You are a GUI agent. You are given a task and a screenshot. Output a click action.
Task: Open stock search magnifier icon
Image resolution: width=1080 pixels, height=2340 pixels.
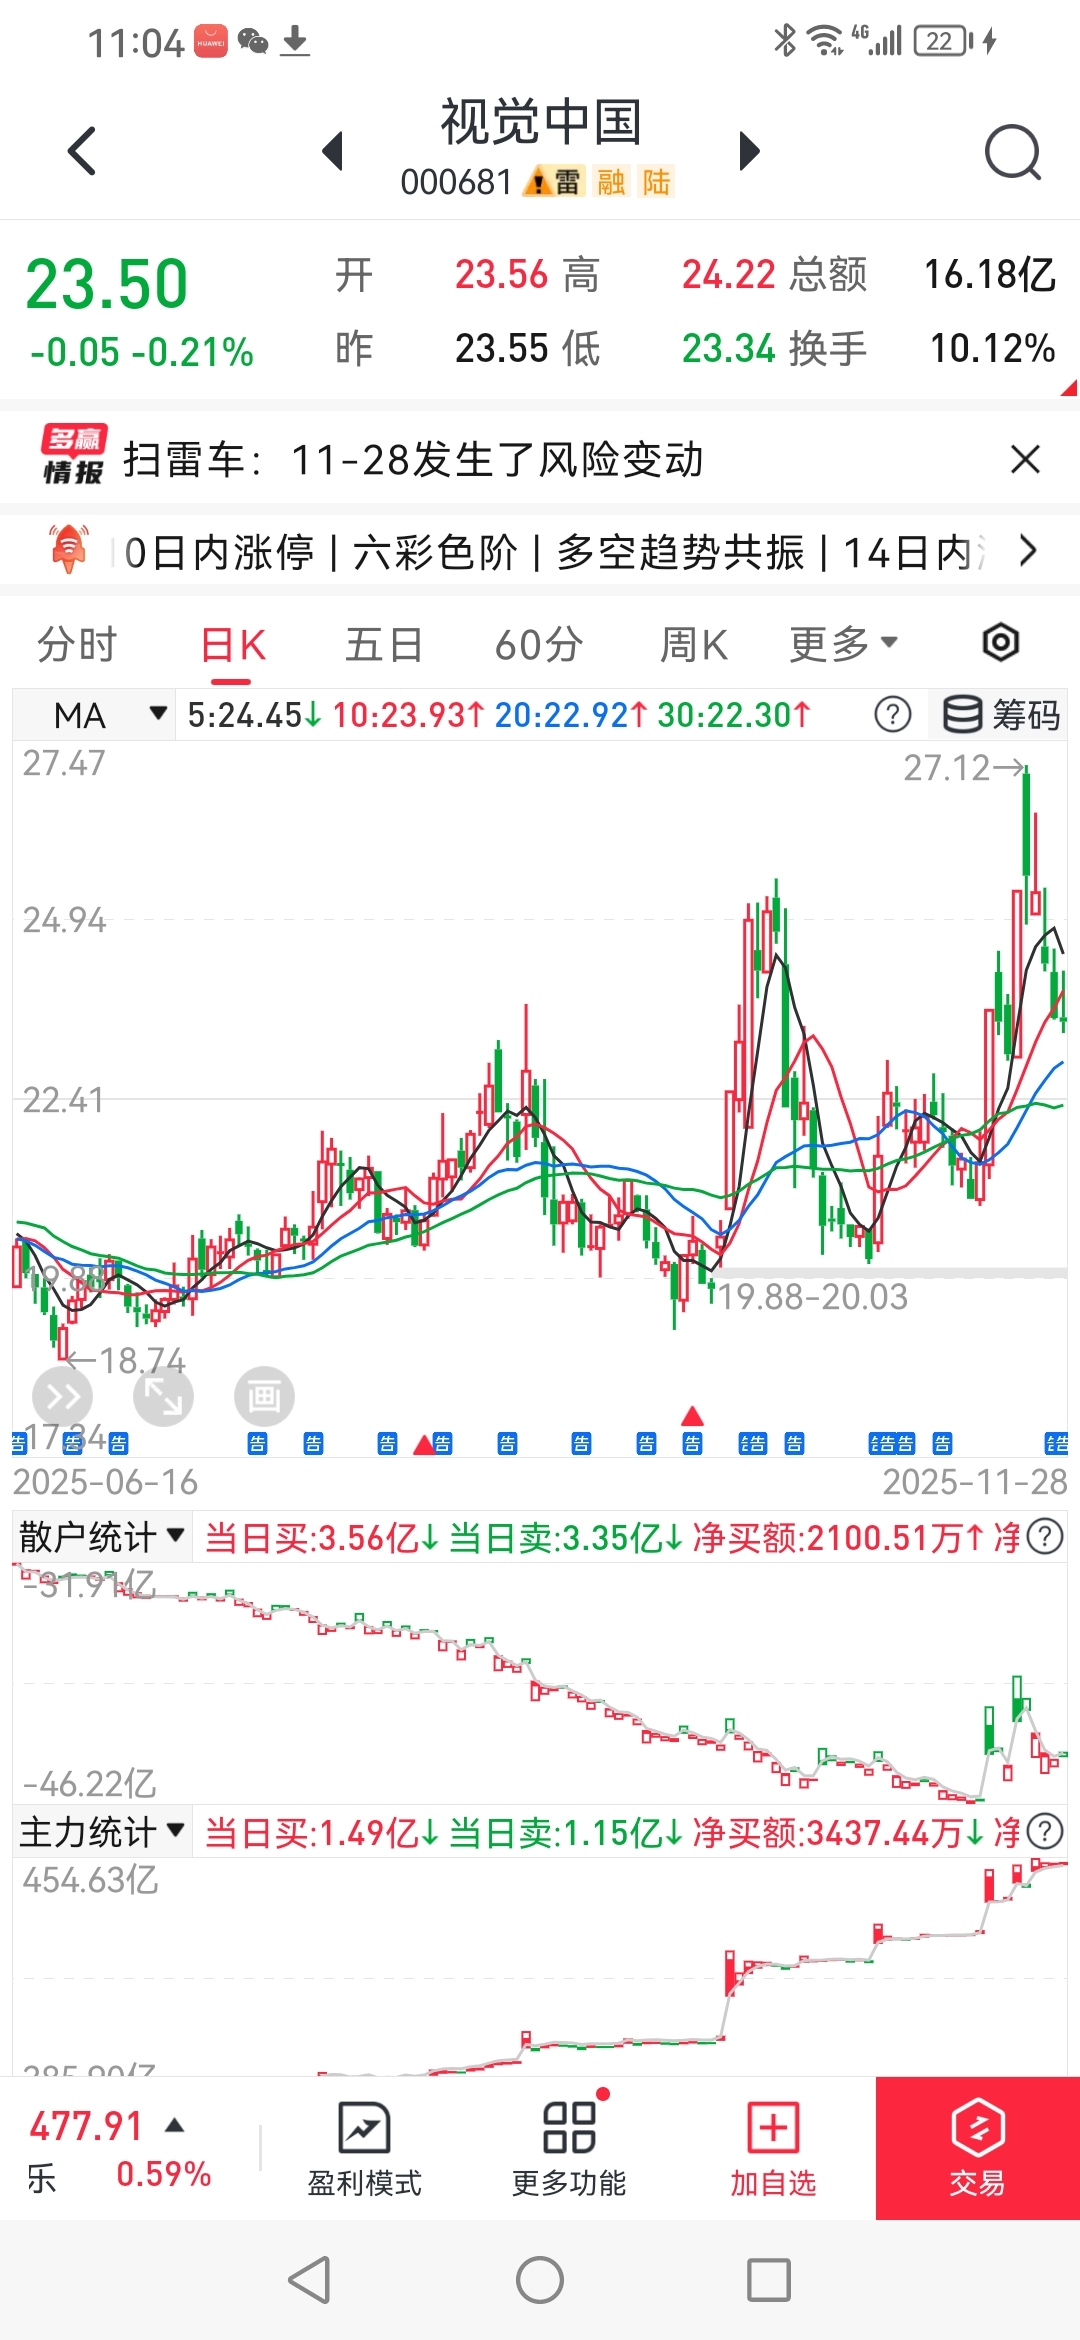(1012, 152)
